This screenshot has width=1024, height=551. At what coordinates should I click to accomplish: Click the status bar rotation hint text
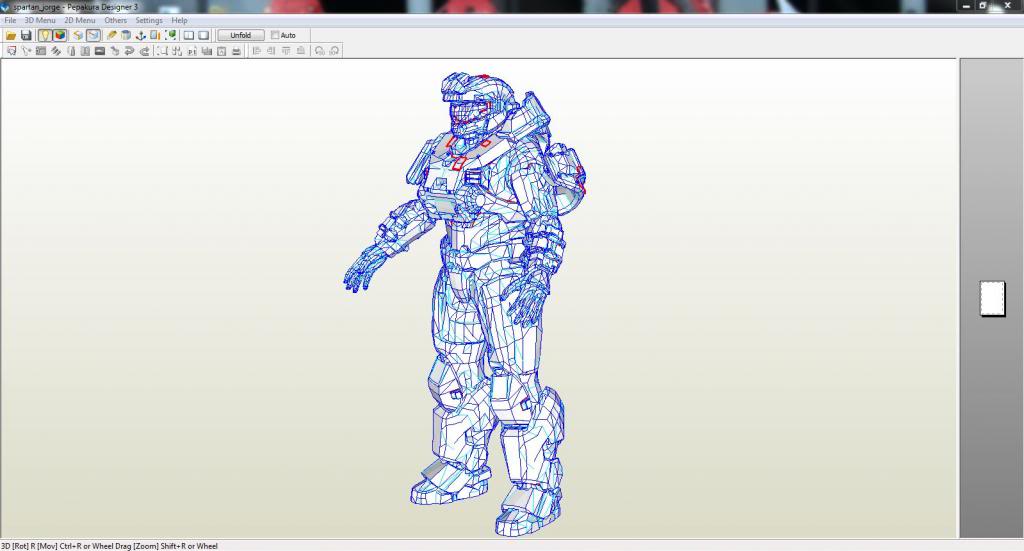point(109,546)
